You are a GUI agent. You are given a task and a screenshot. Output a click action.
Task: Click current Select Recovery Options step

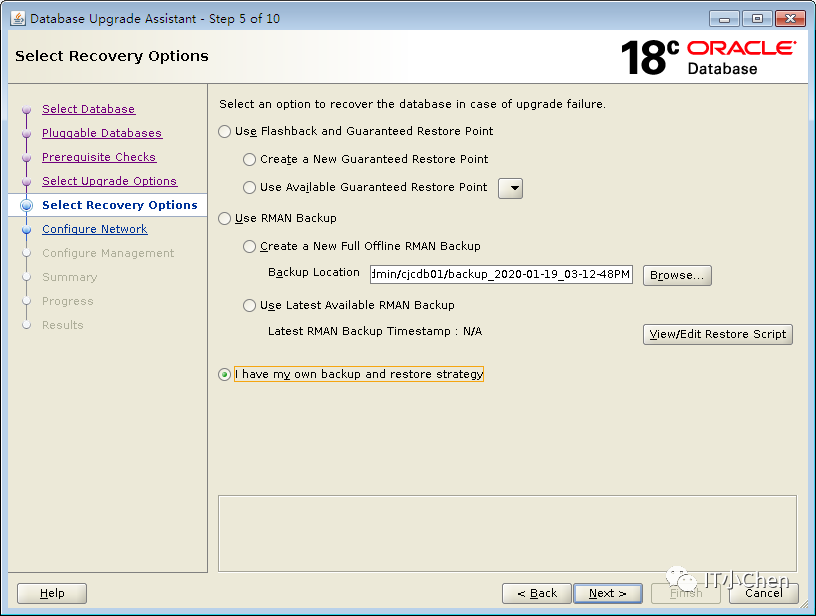click(120, 205)
